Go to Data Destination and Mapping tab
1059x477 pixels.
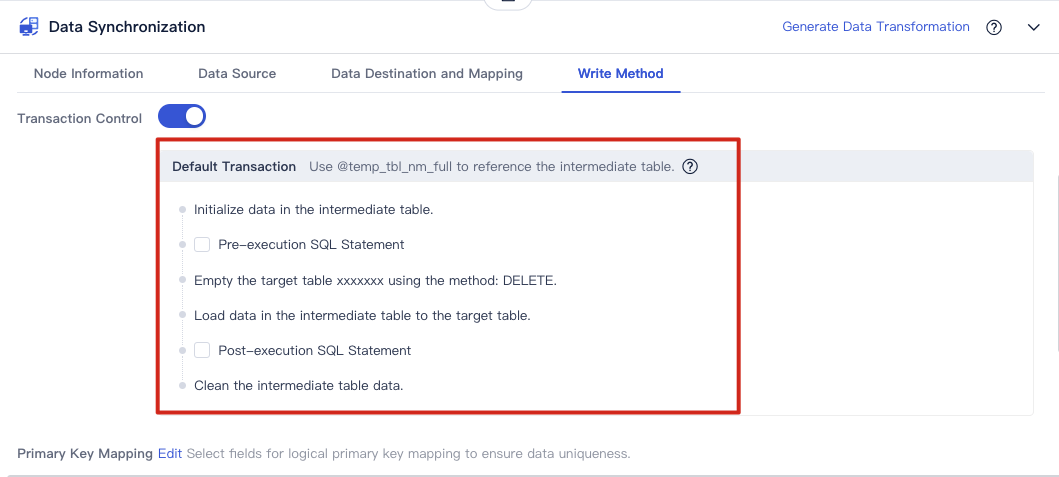pyautogui.click(x=427, y=74)
